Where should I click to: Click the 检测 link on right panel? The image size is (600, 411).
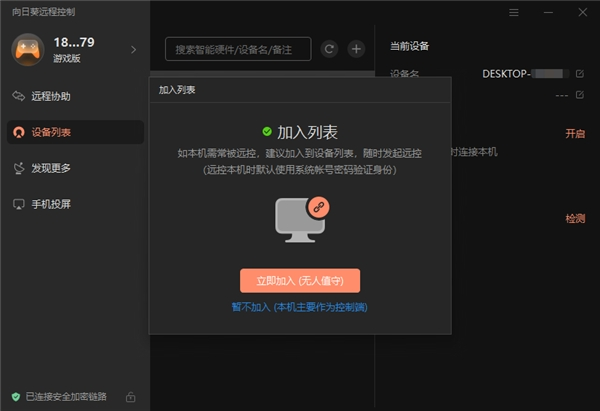[x=574, y=218]
